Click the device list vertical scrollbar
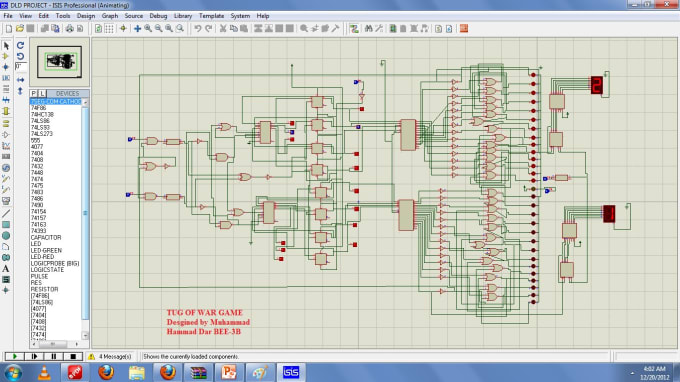The image size is (680, 382). pyautogui.click(x=85, y=212)
